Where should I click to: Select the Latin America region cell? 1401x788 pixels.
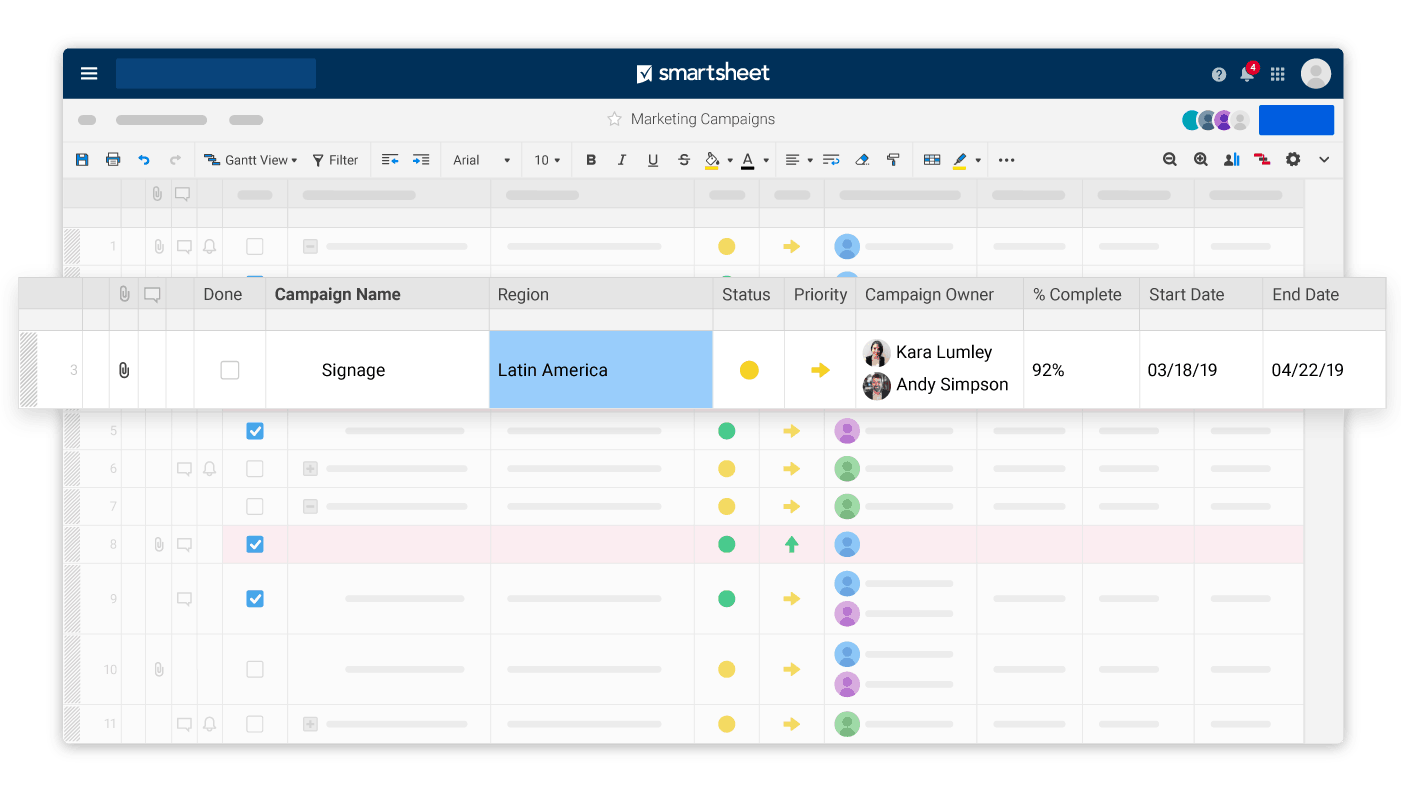[x=600, y=370]
